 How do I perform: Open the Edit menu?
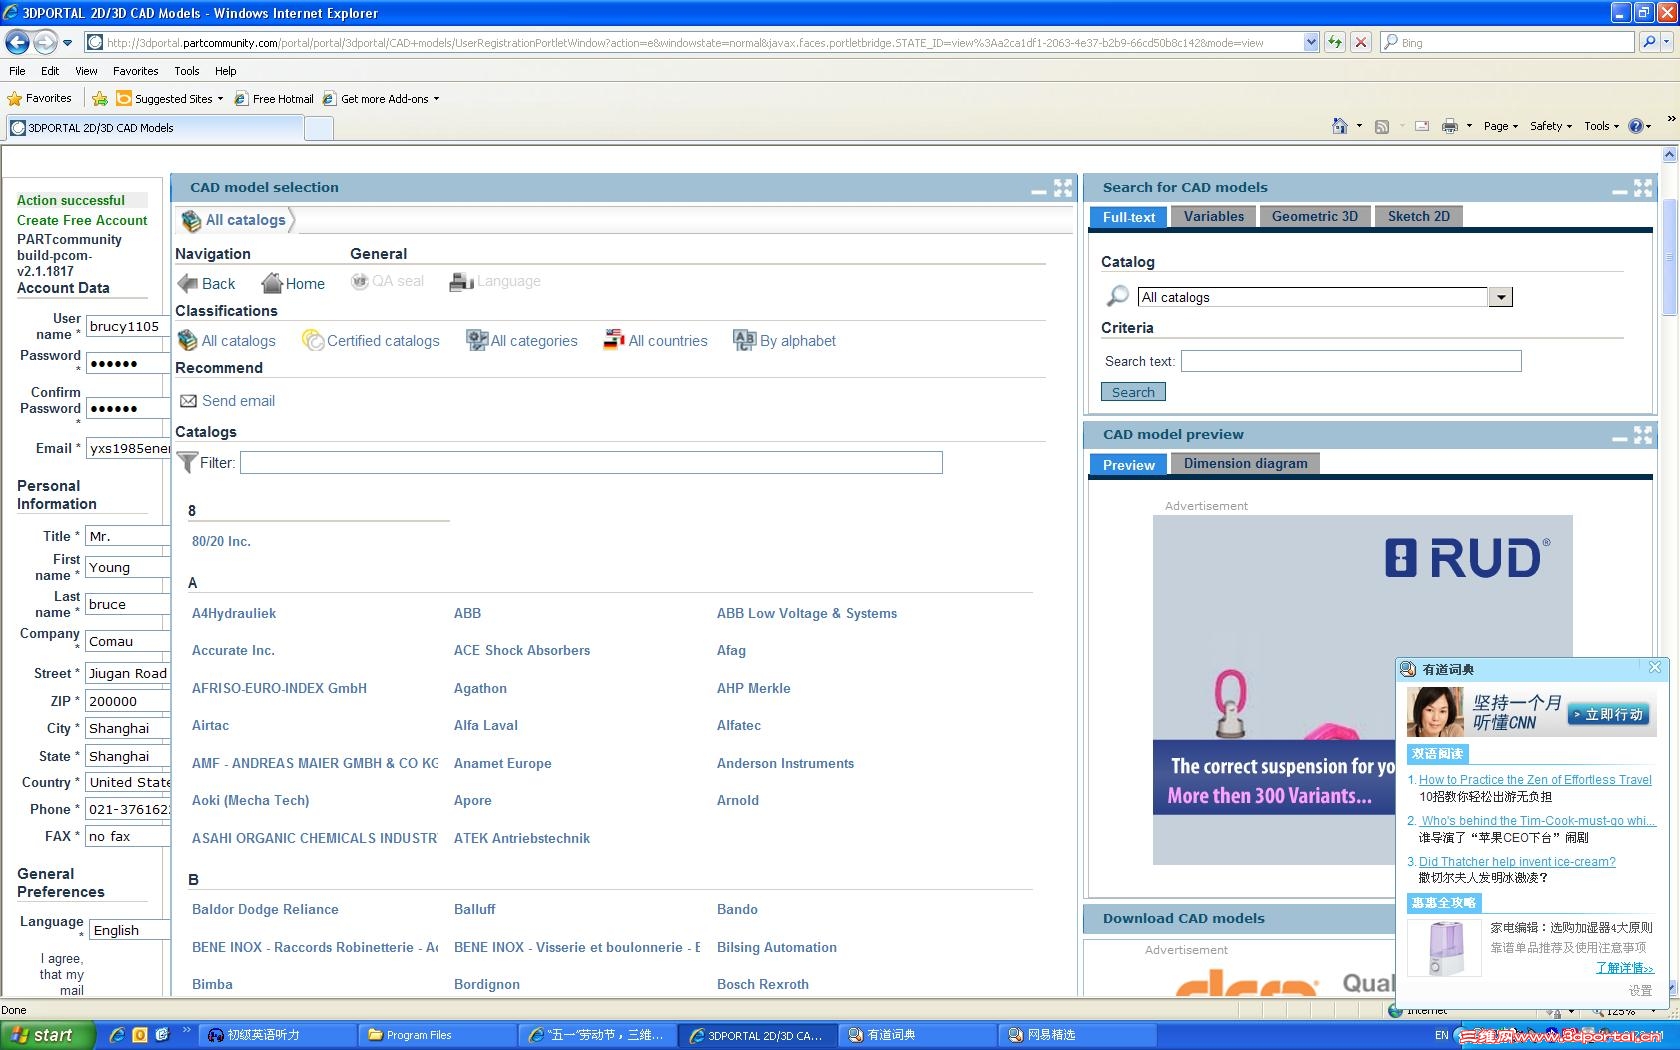pos(50,71)
